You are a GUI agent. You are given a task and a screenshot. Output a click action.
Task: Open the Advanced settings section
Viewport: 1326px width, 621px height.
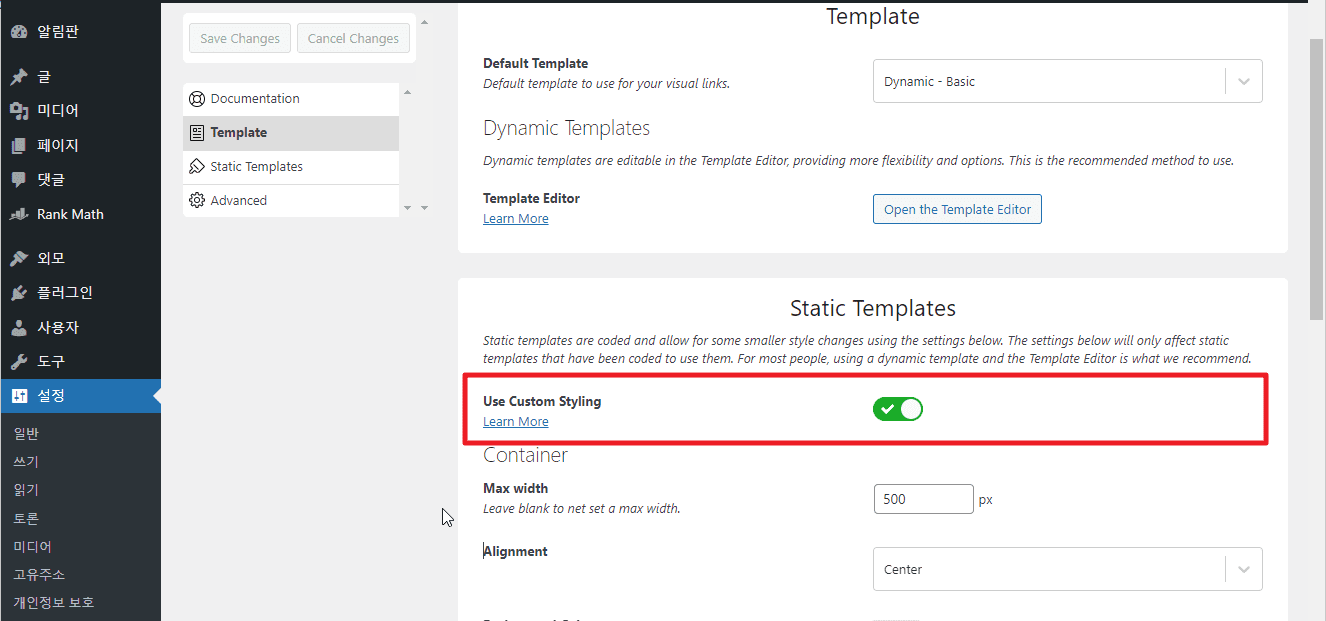tap(238, 201)
